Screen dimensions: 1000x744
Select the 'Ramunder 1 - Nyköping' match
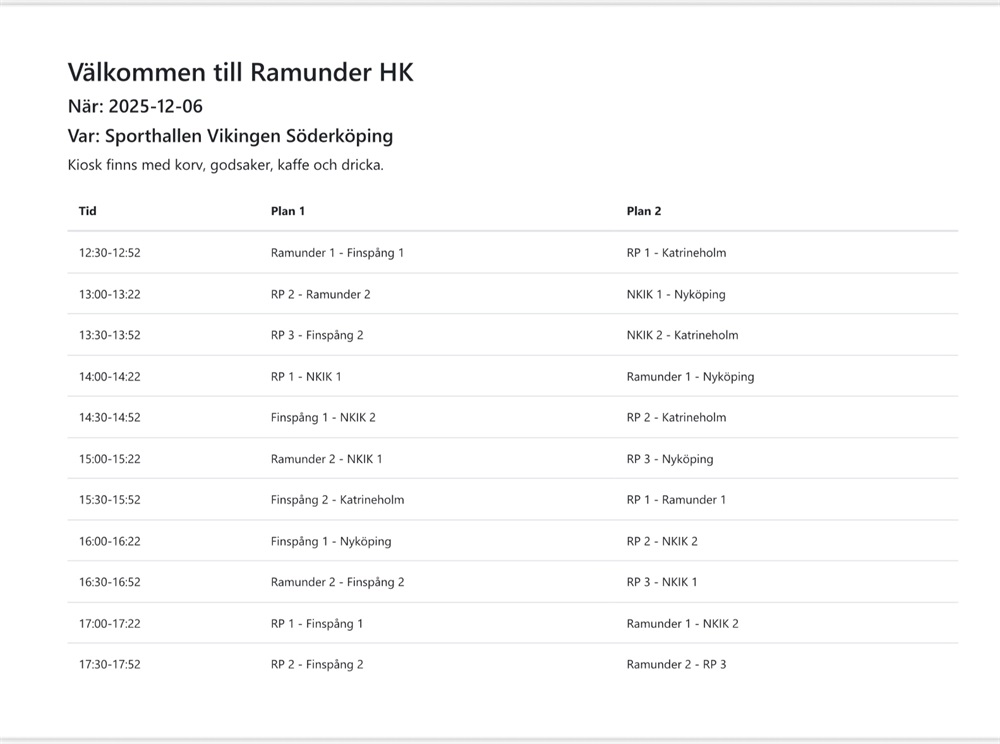point(690,377)
